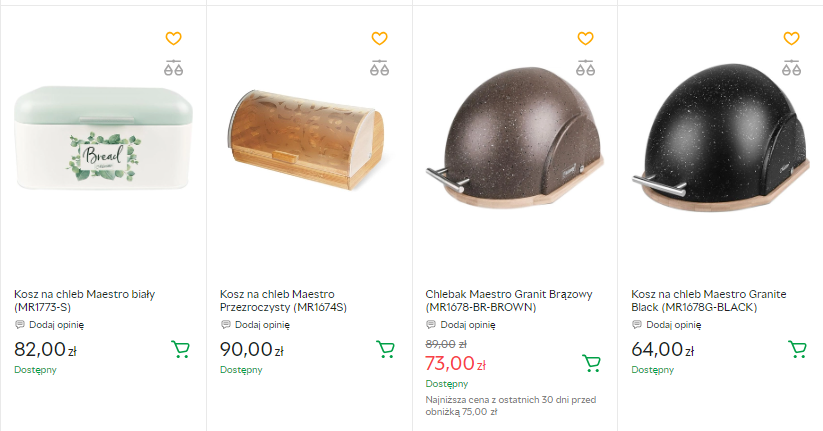Add white Maestro bread bin to wishlist
The image size is (823, 431).
click(173, 39)
